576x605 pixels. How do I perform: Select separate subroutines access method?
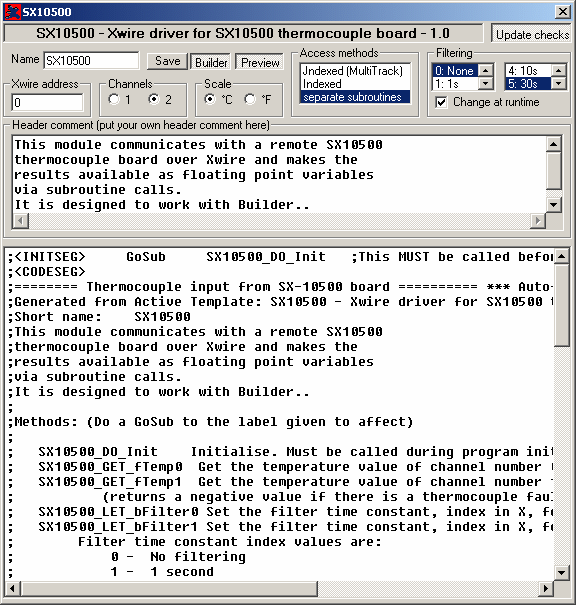pos(355,97)
